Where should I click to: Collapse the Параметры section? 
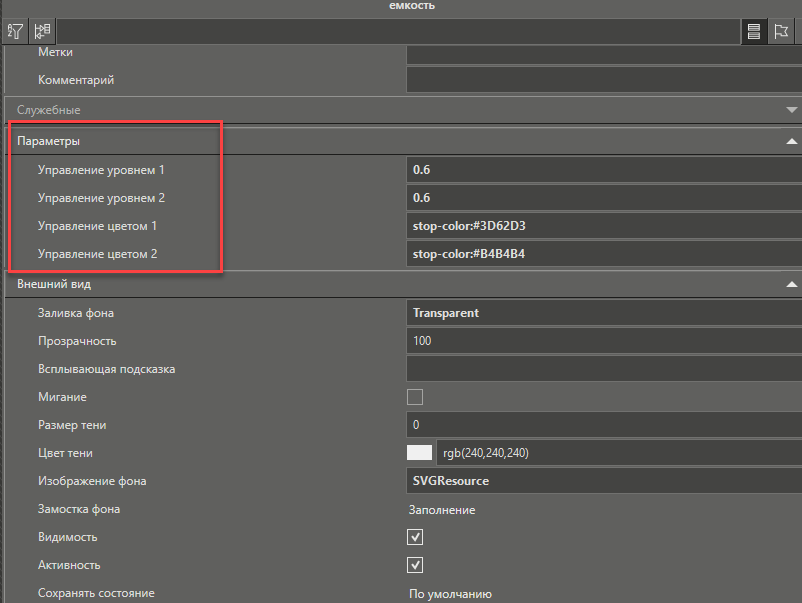[792, 141]
